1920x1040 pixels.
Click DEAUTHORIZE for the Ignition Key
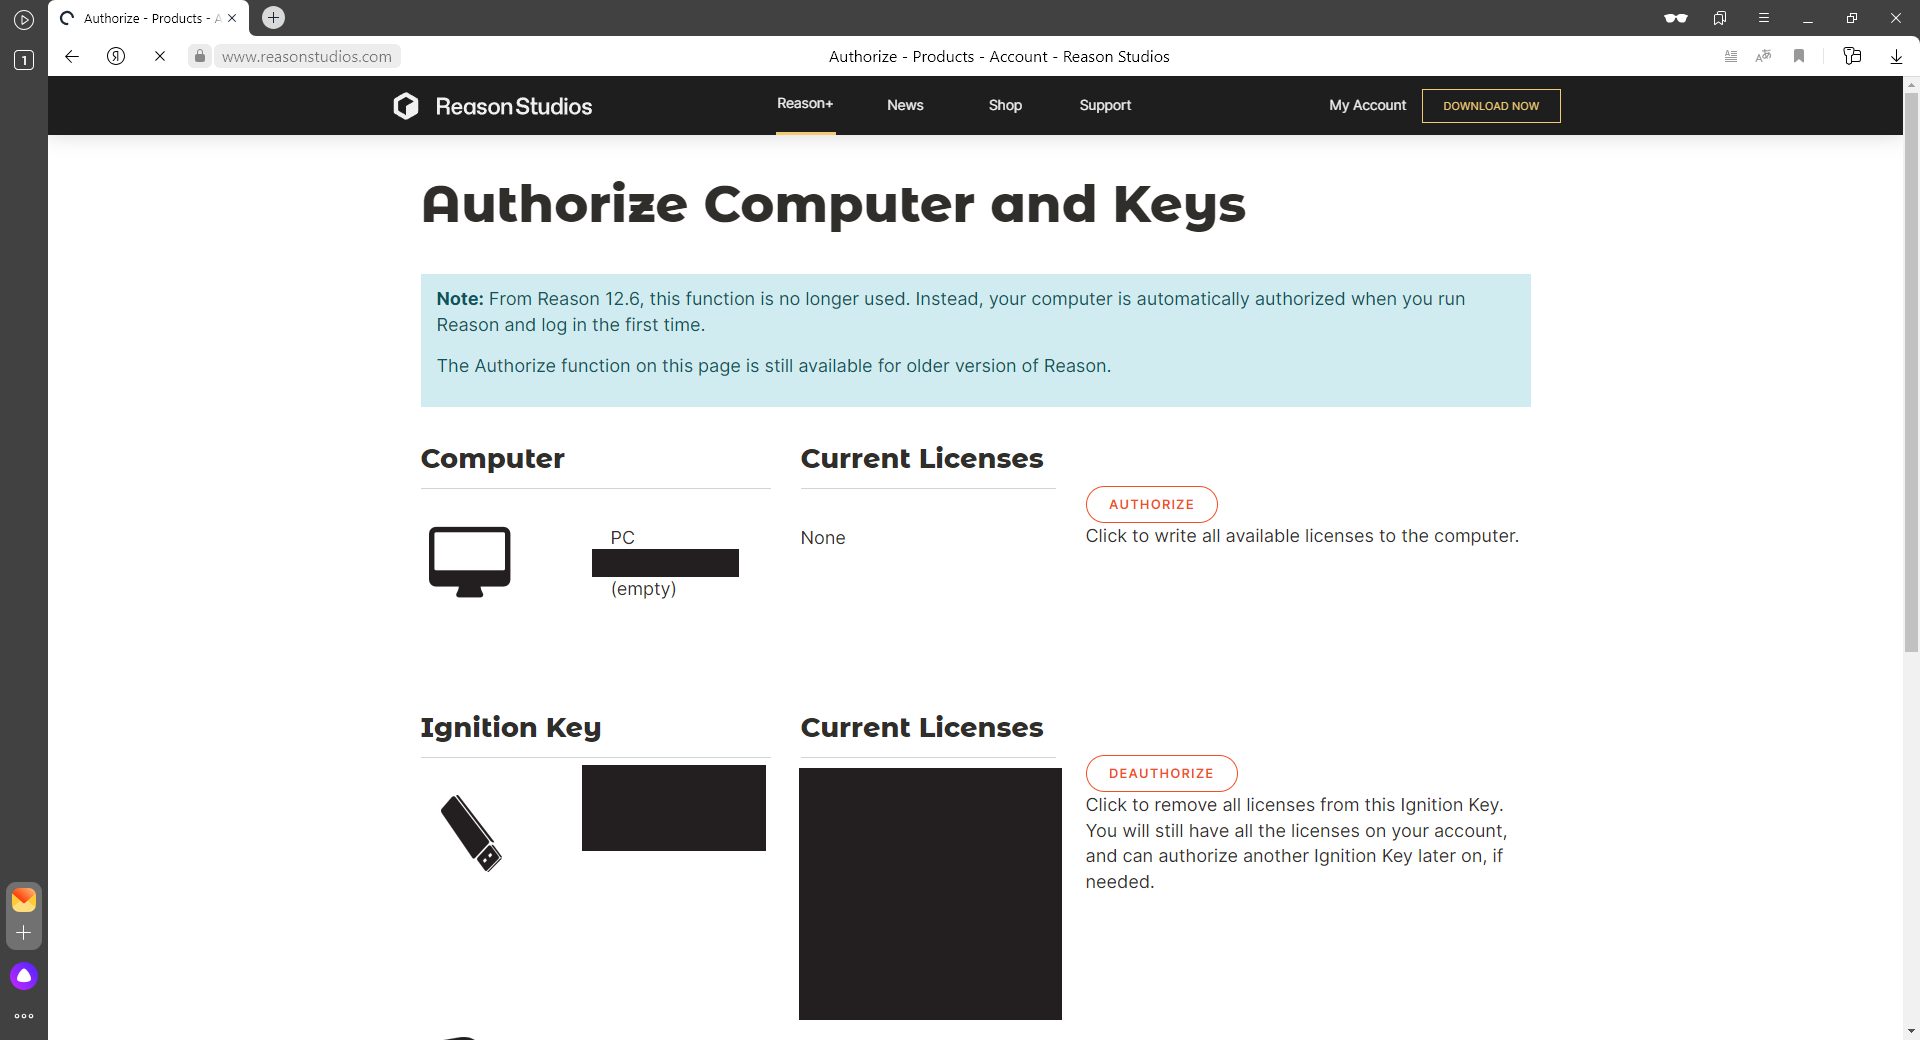click(1161, 774)
